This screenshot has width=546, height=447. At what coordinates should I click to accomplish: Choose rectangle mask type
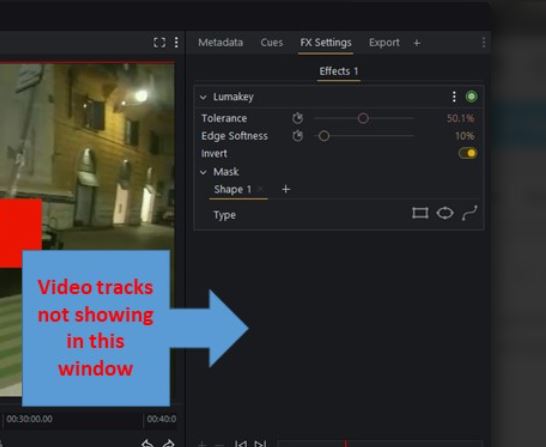click(420, 213)
